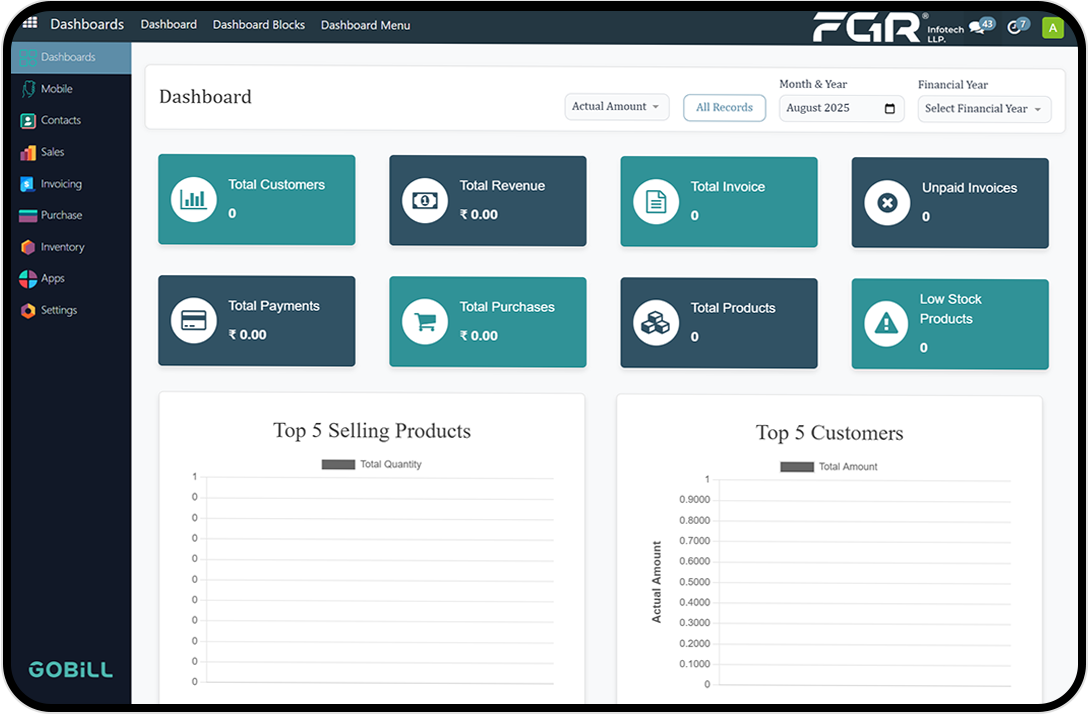
Task: Open Inventory from the sidebar
Action: (62, 247)
